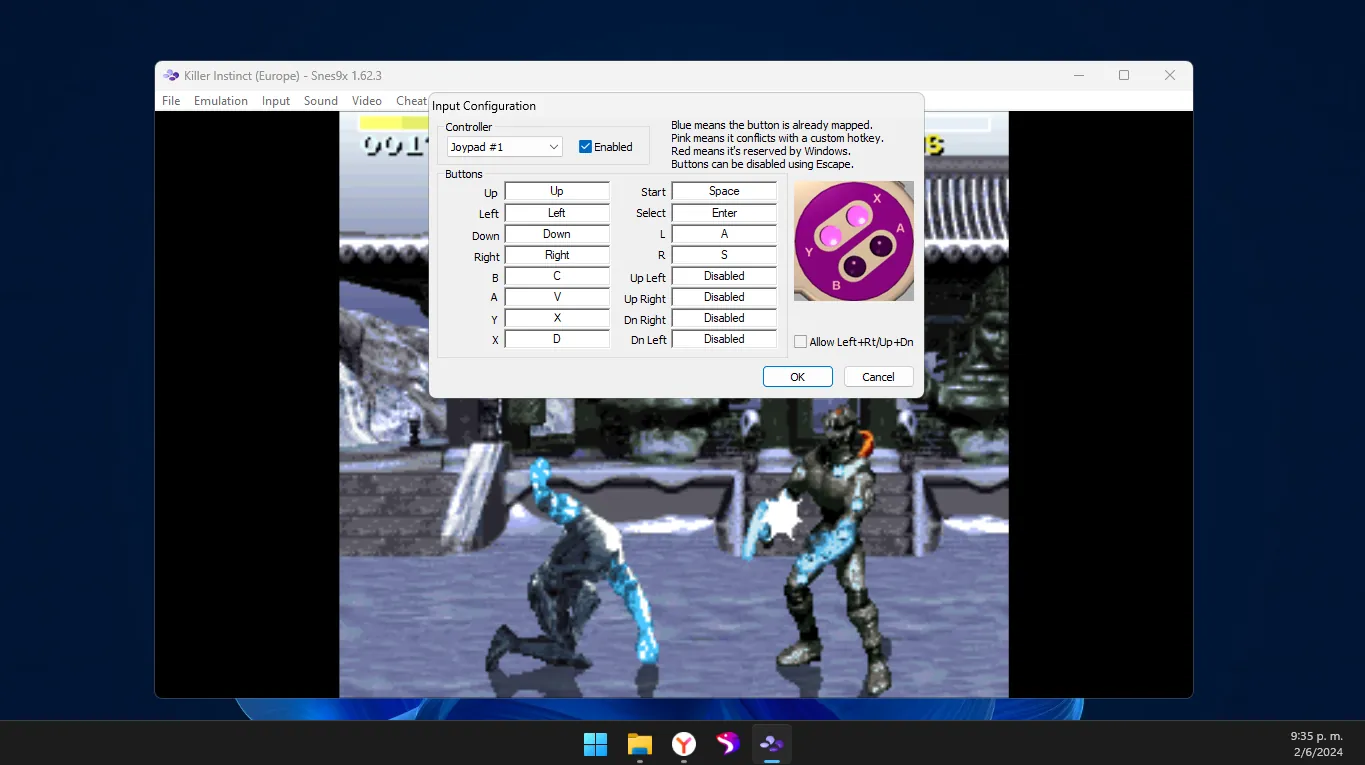Image resolution: width=1365 pixels, height=765 pixels.
Task: Select the Up Right Disabled field
Action: 724,297
